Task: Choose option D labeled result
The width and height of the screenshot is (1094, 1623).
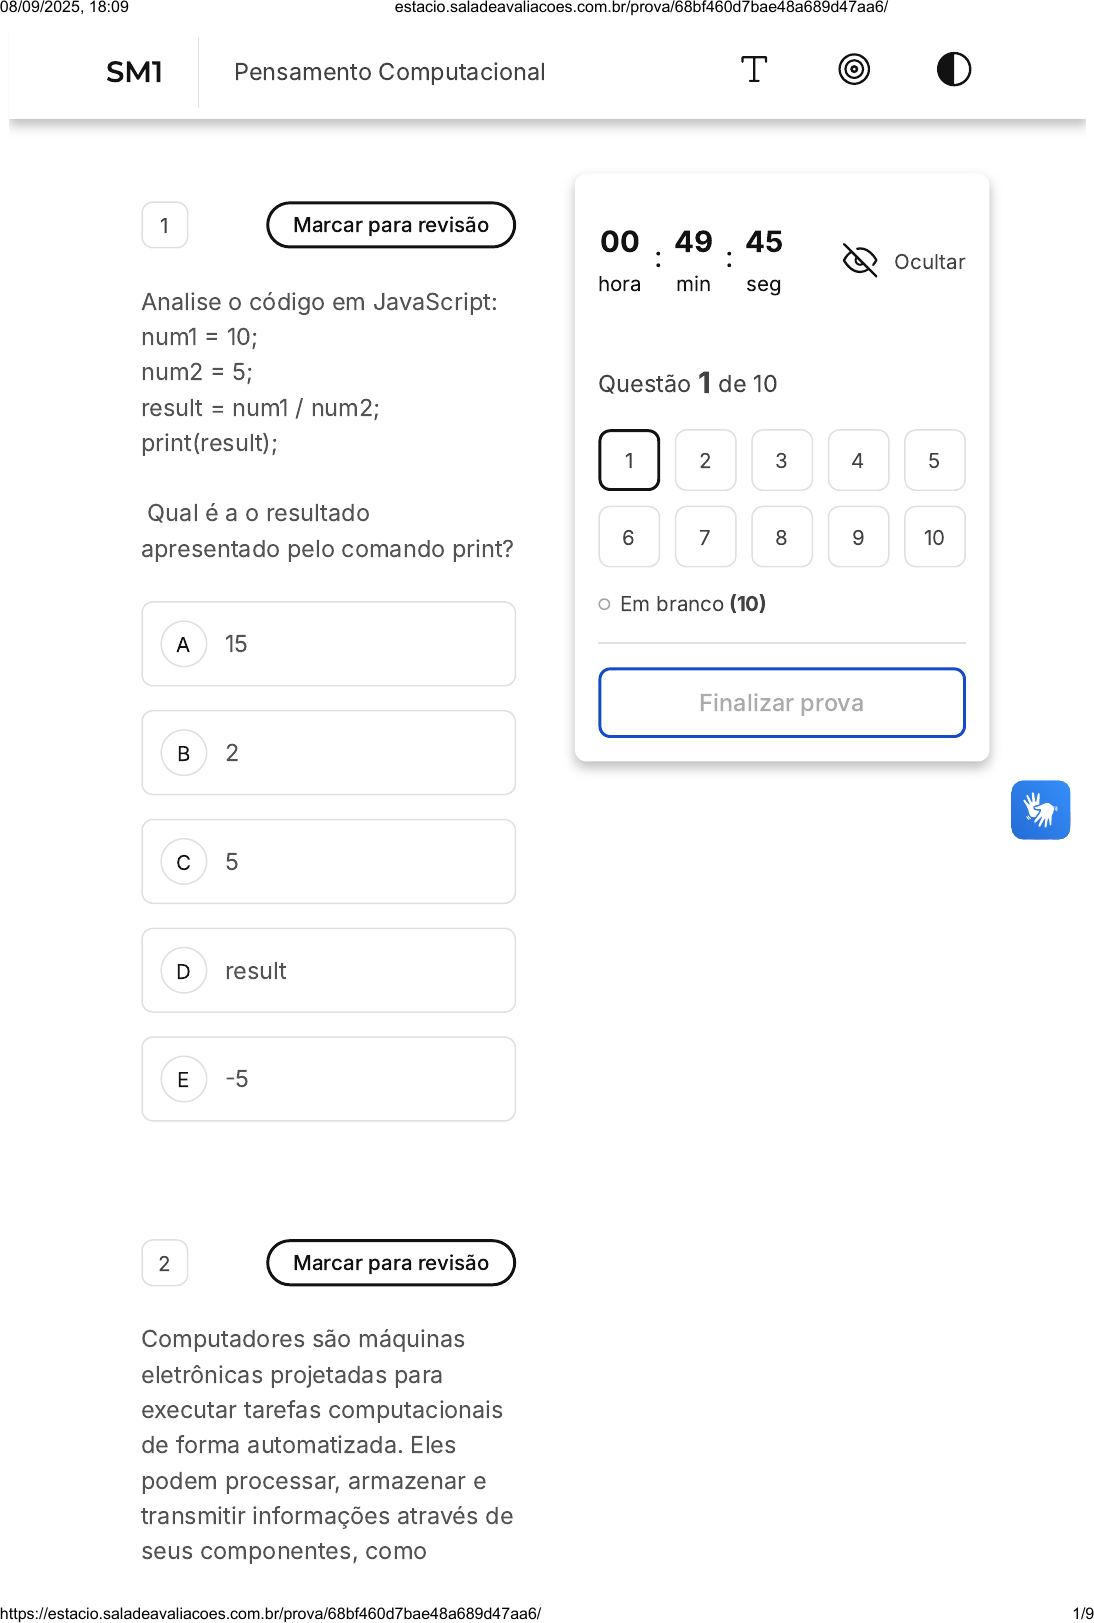Action: coord(328,971)
